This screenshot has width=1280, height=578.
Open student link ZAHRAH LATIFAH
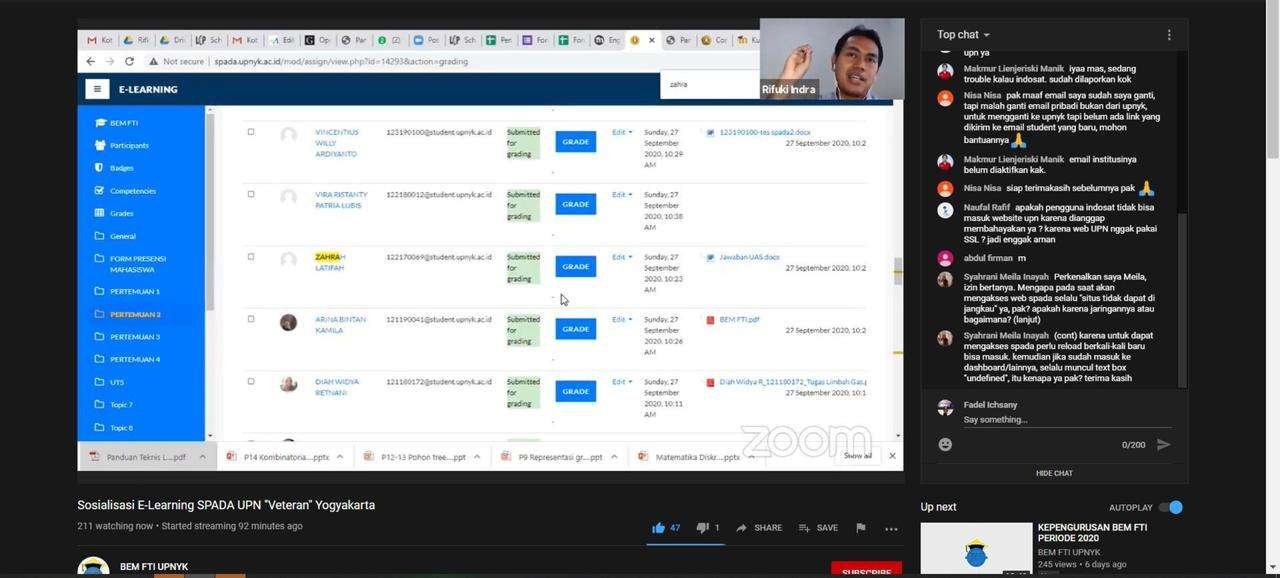(330, 262)
